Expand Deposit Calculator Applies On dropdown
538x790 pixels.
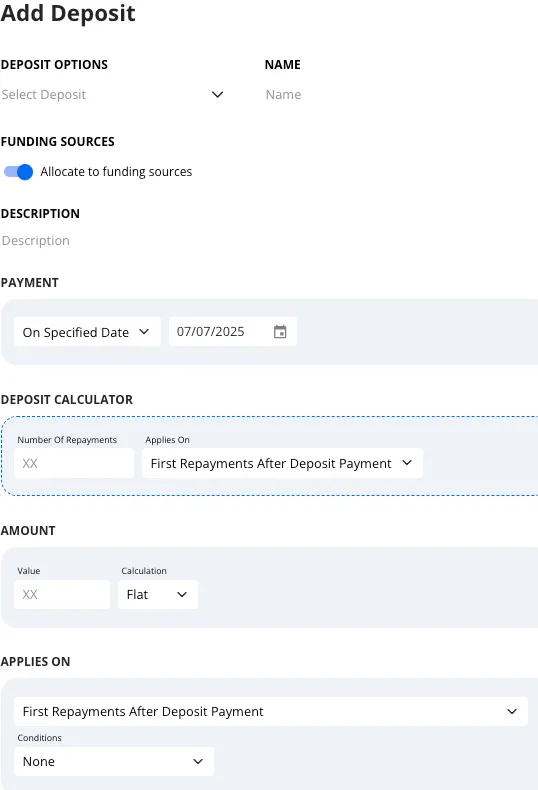283,463
